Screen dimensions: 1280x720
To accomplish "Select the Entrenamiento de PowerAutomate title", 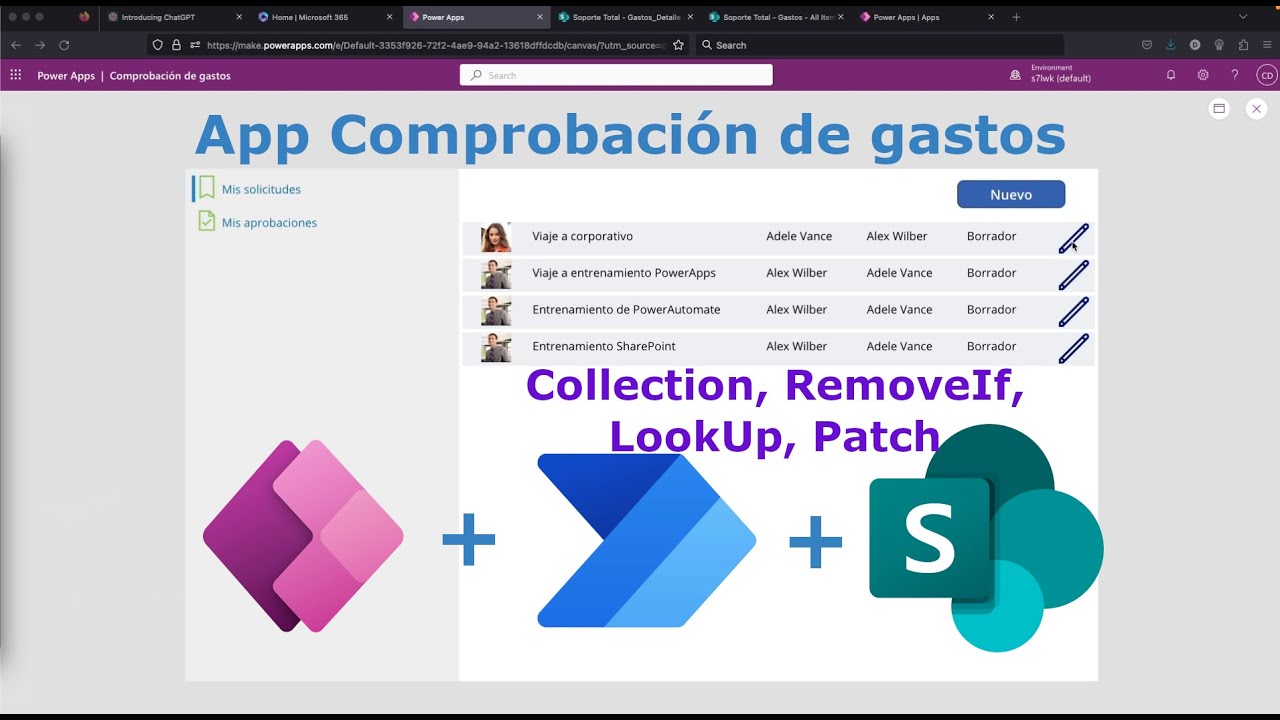I will [x=626, y=310].
